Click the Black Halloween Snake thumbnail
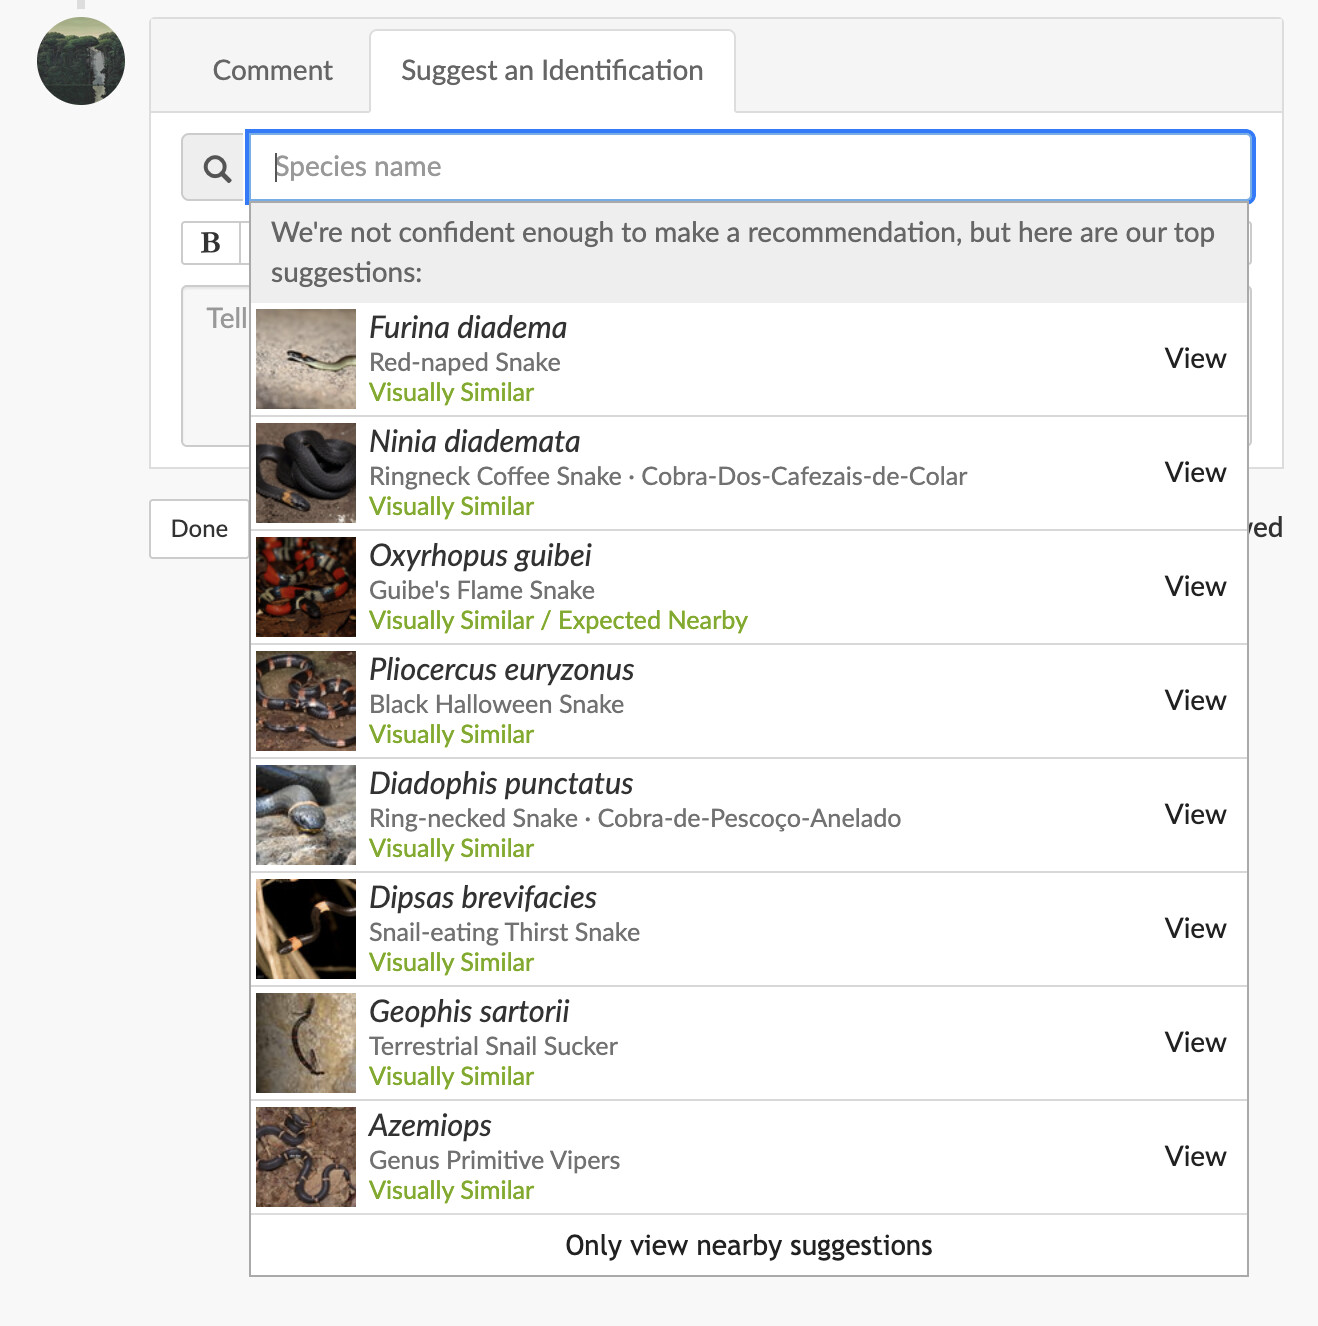This screenshot has height=1326, width=1318. 306,701
